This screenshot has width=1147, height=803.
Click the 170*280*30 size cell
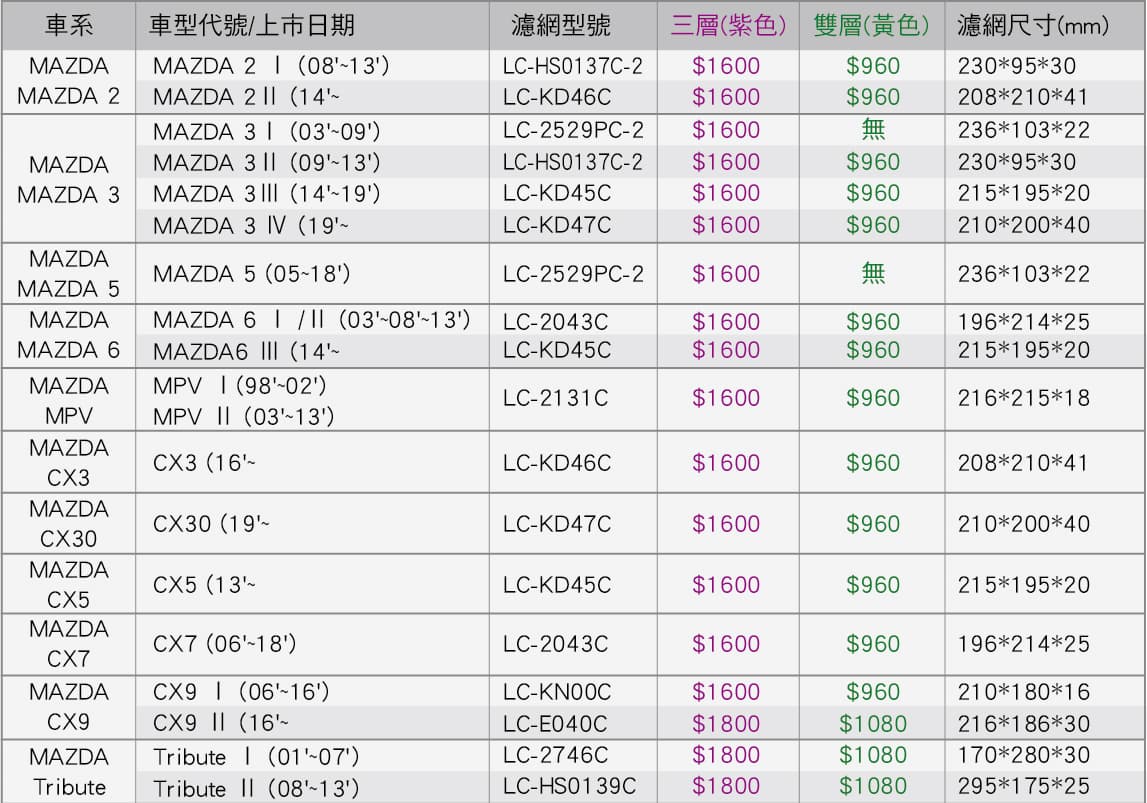(1024, 755)
